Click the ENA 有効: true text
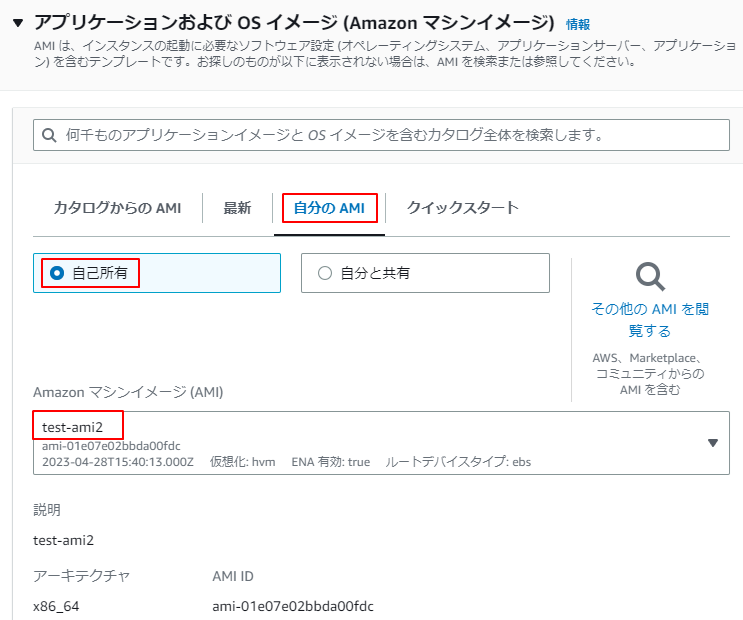Screen dimensions: 743x620 coord(331,462)
